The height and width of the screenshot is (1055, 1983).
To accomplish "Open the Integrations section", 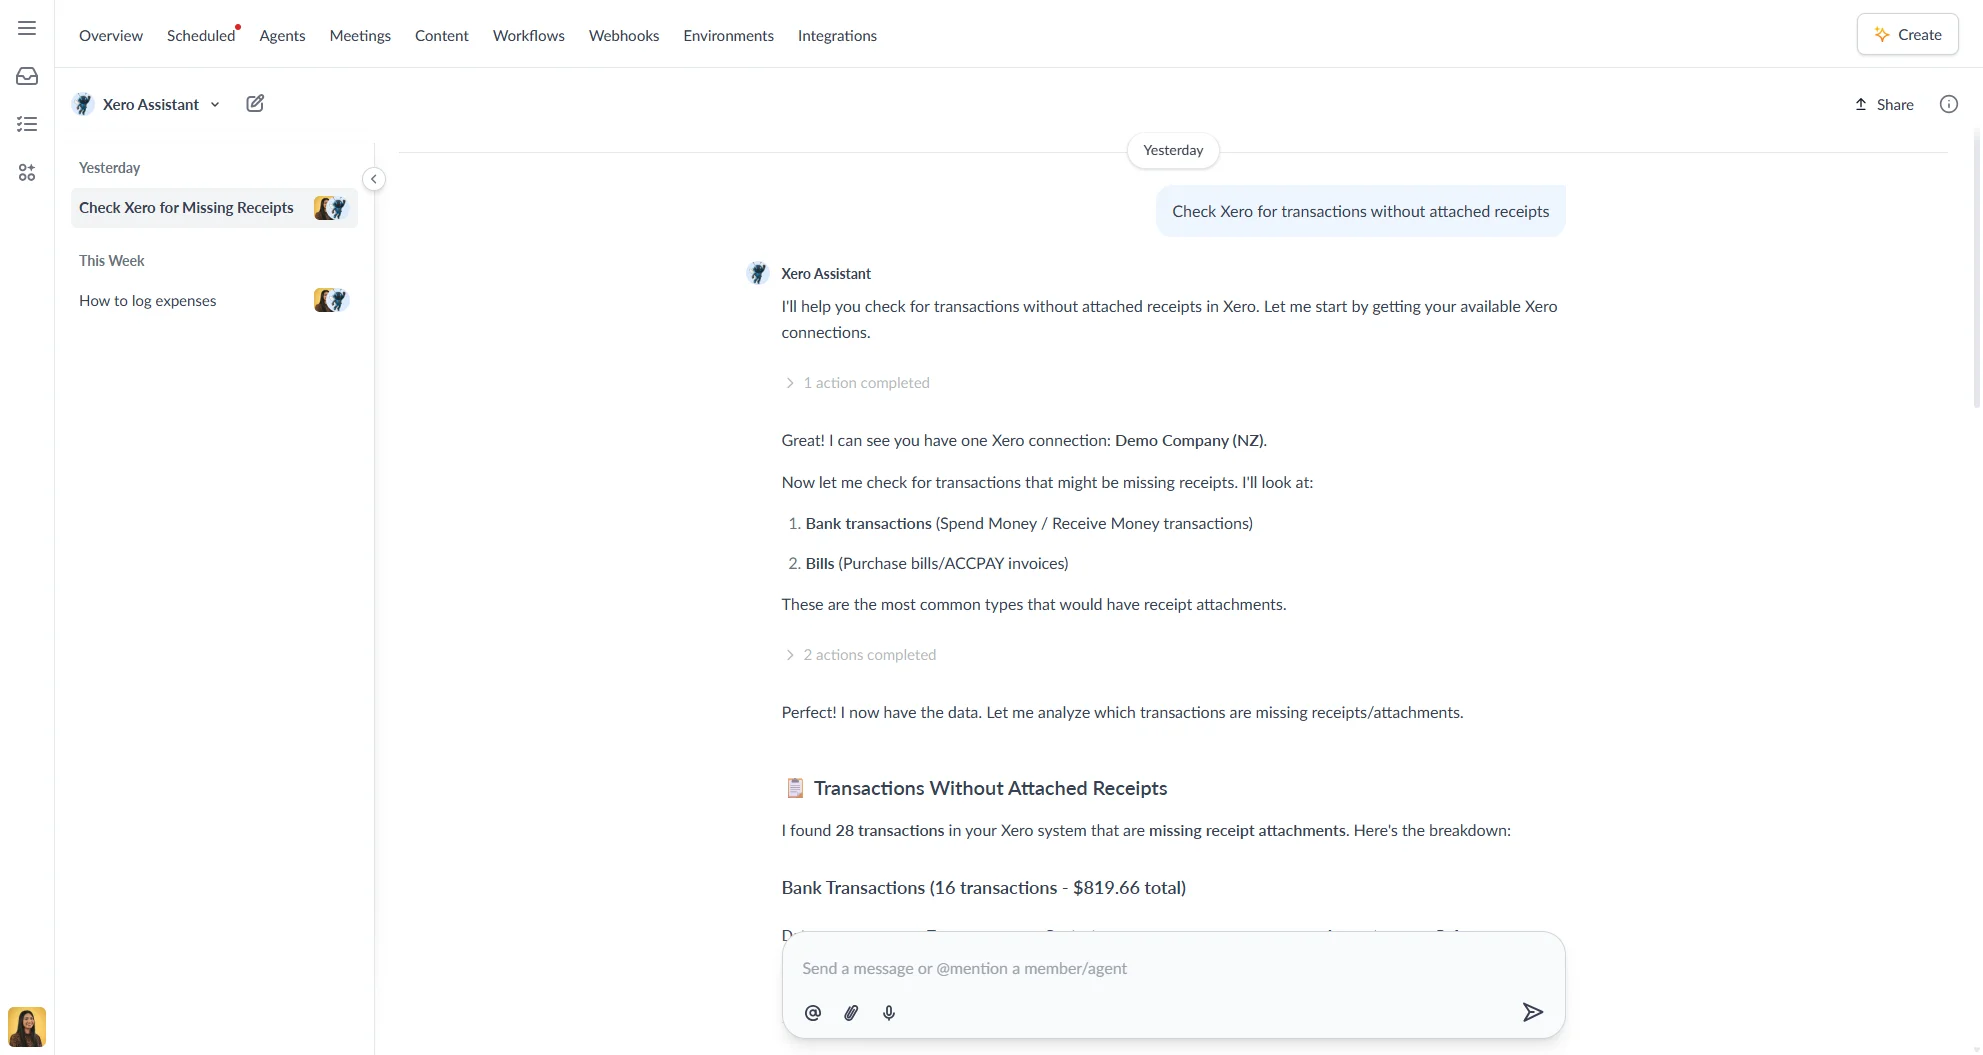I will coord(837,35).
